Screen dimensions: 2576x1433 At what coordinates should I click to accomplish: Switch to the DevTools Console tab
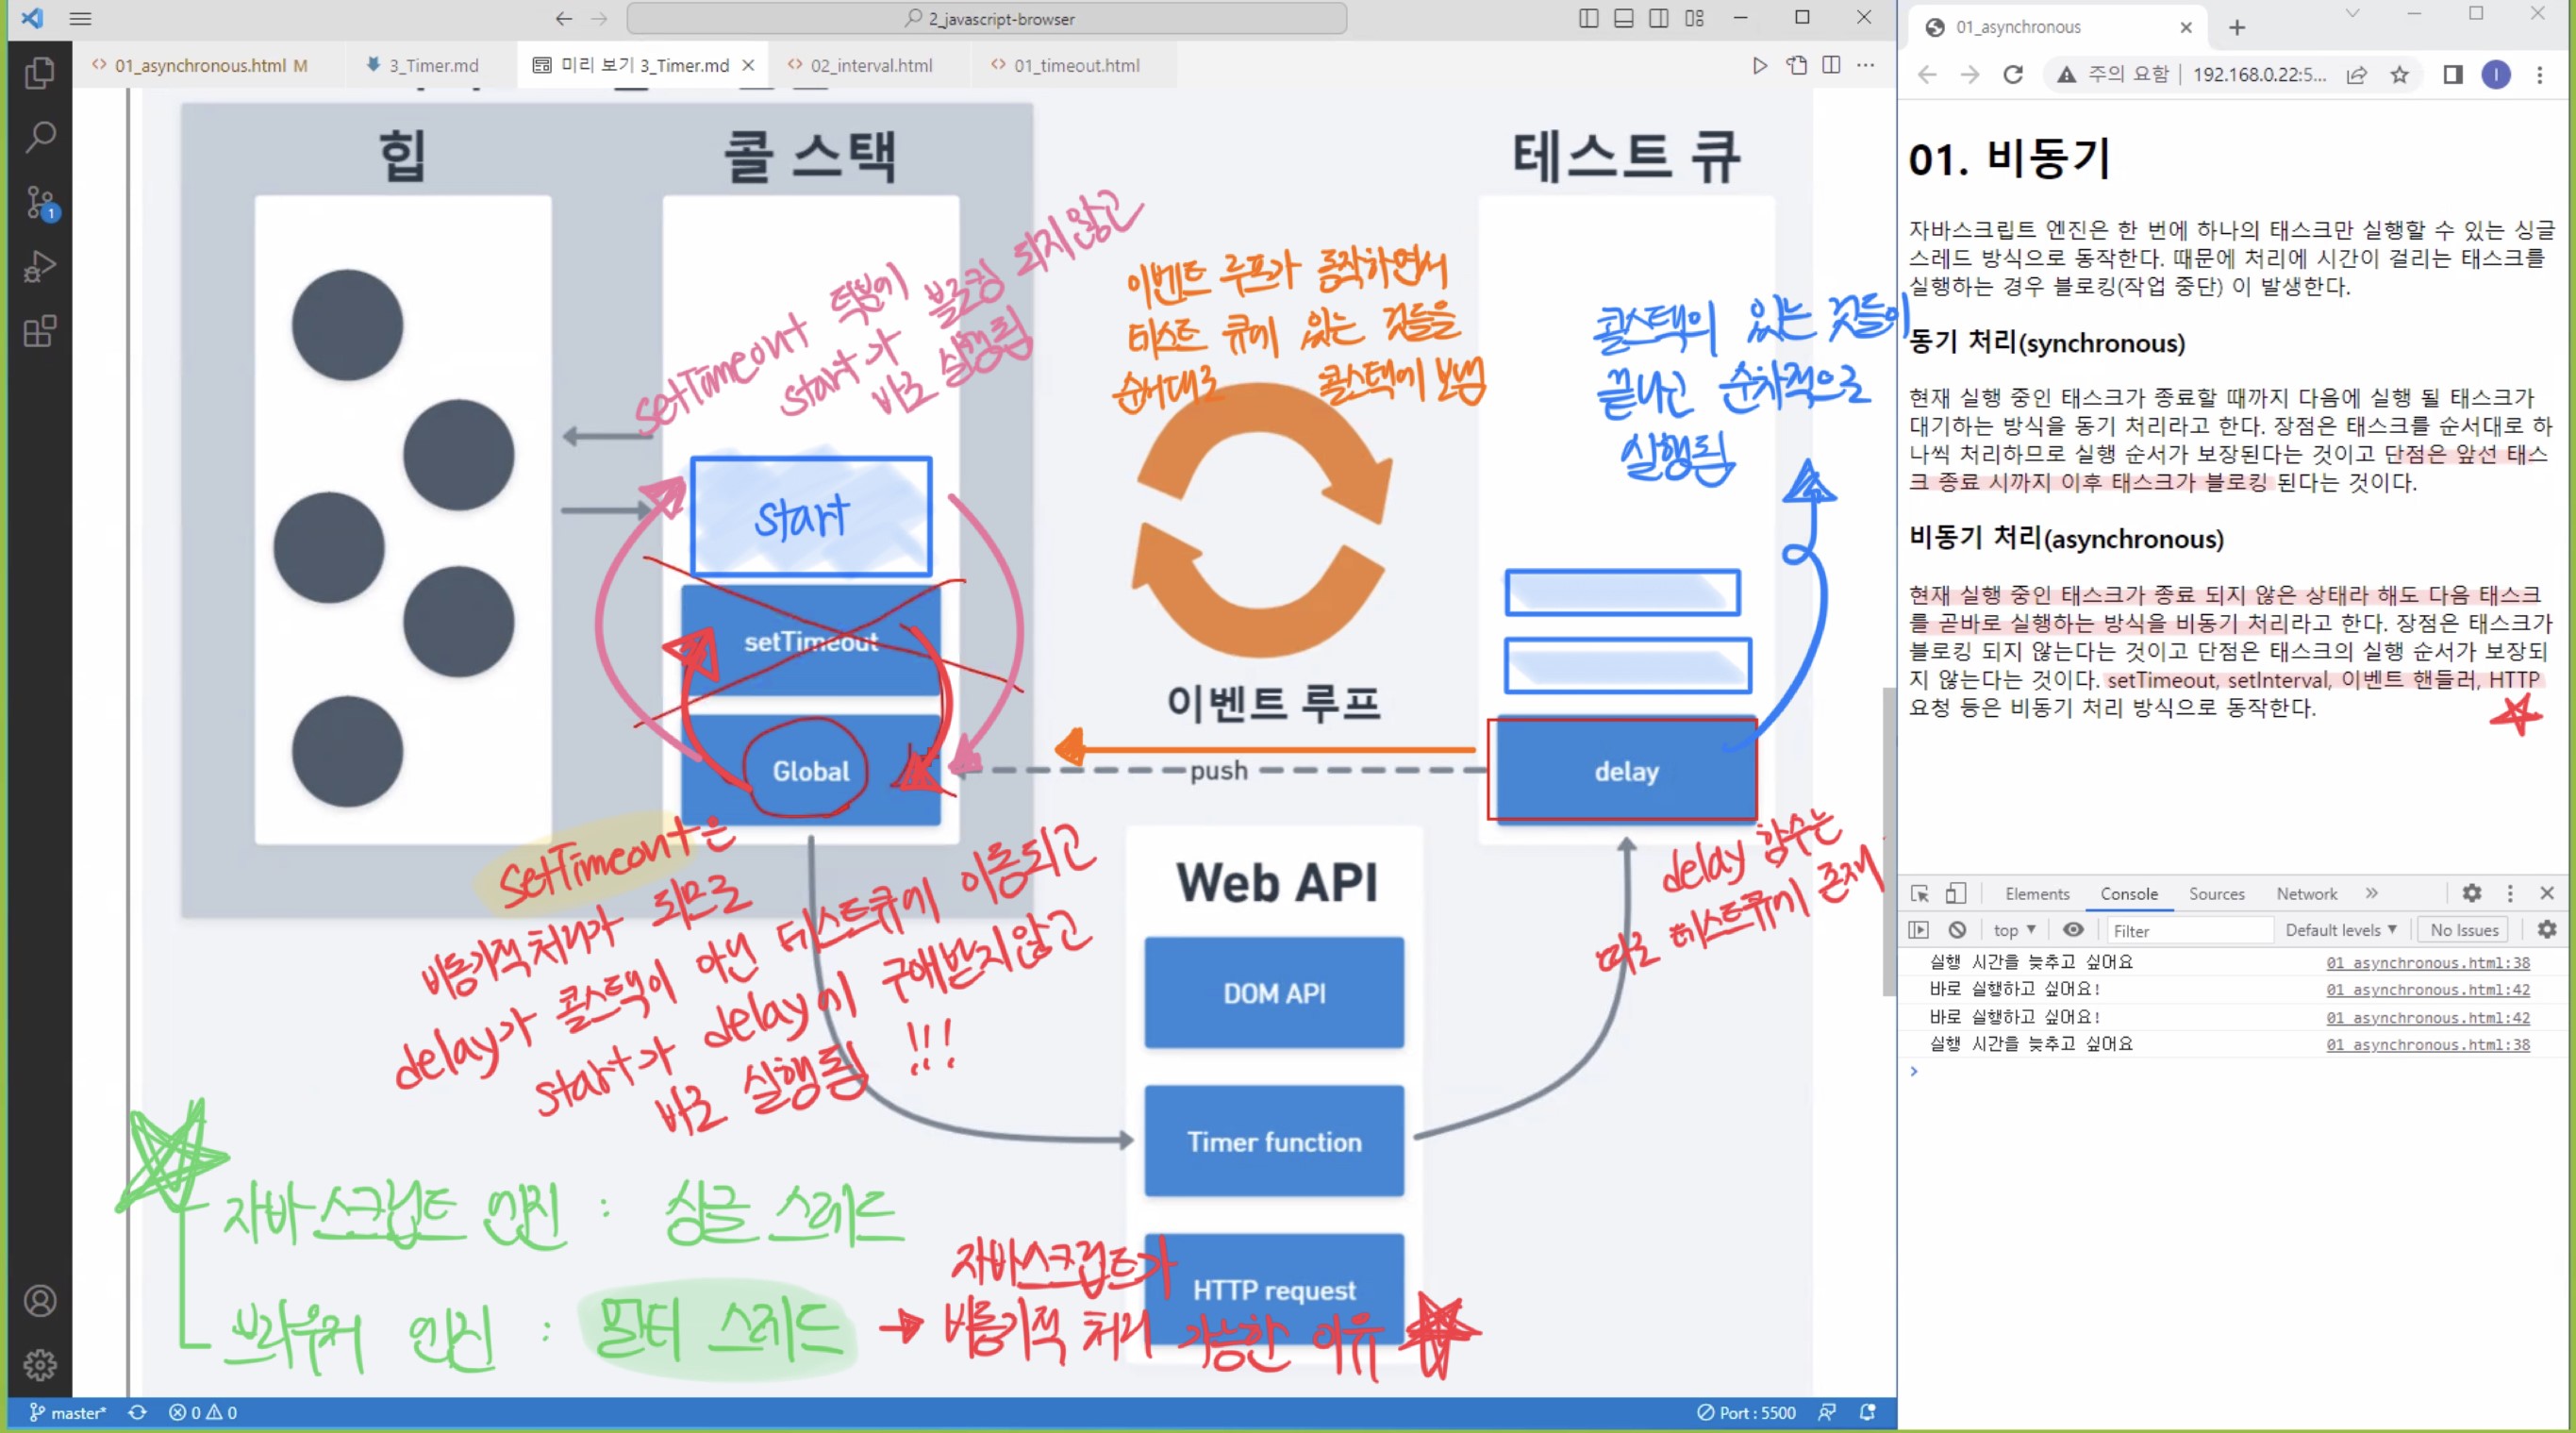[2129, 893]
